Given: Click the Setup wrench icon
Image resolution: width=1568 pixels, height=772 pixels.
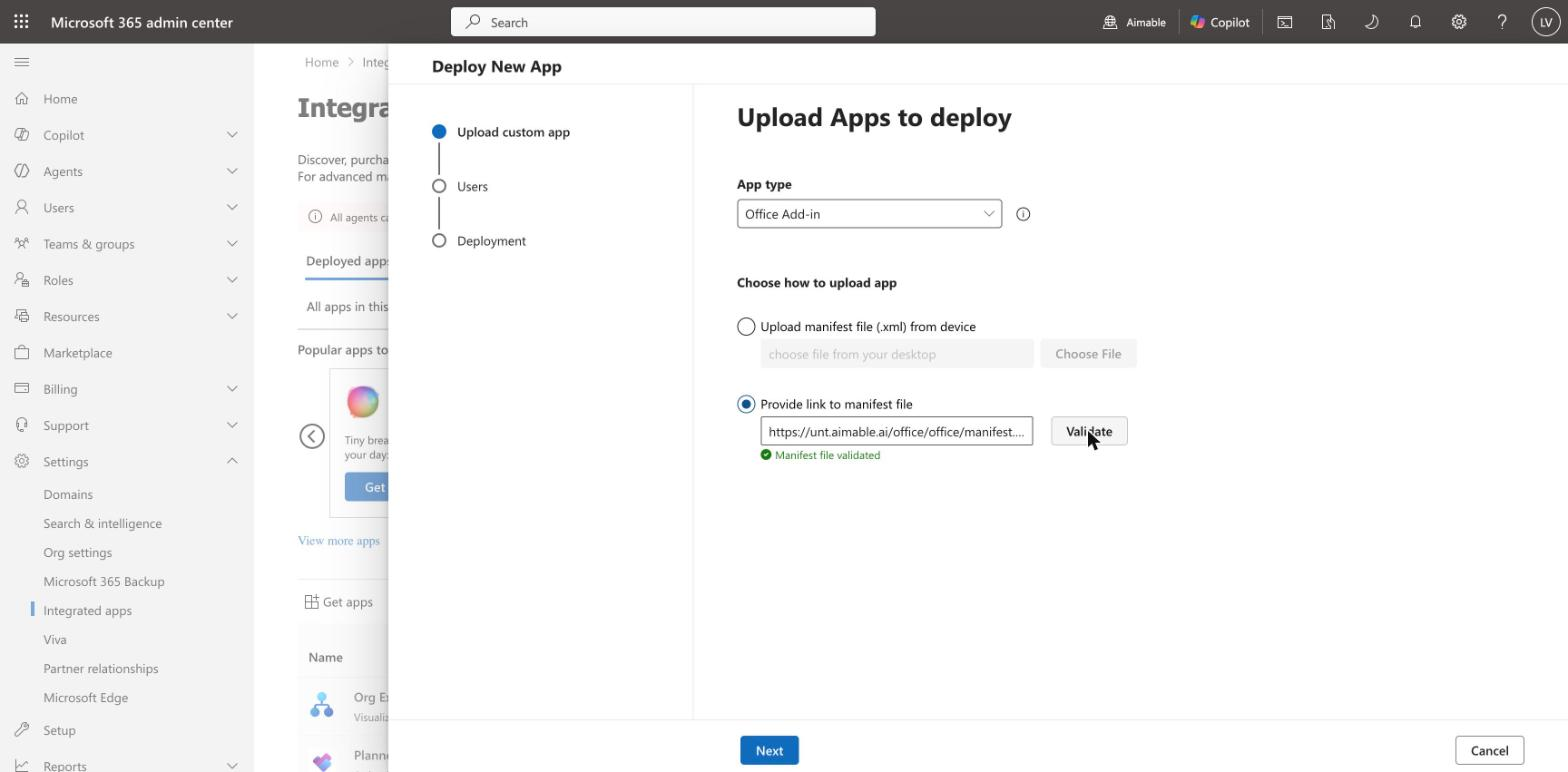Looking at the screenshot, I should point(22,730).
